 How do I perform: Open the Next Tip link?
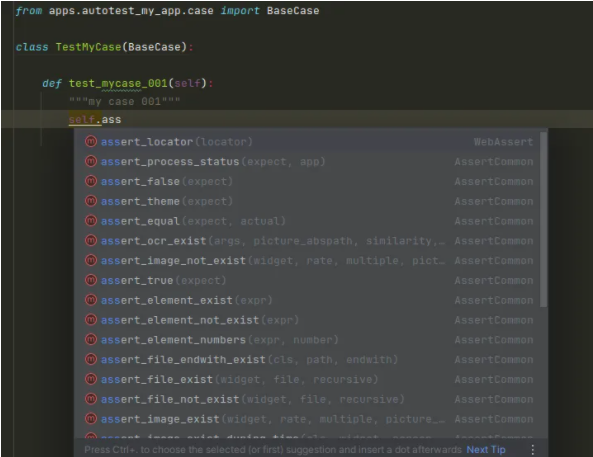coord(486,449)
